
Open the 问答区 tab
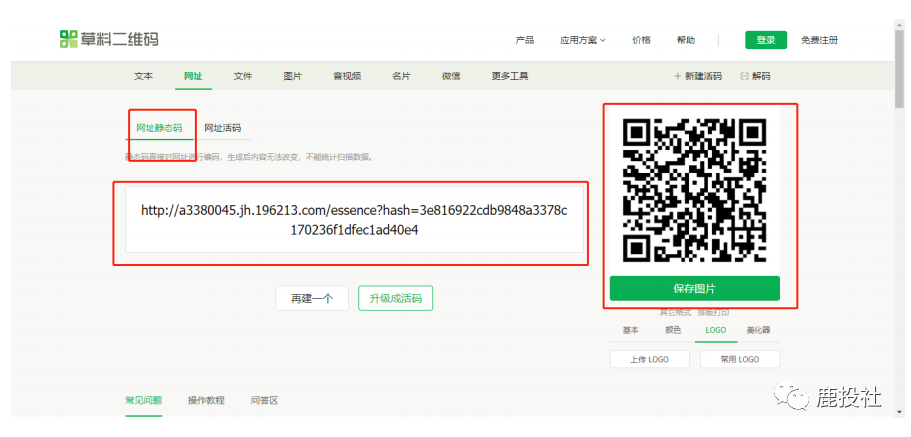pos(264,400)
